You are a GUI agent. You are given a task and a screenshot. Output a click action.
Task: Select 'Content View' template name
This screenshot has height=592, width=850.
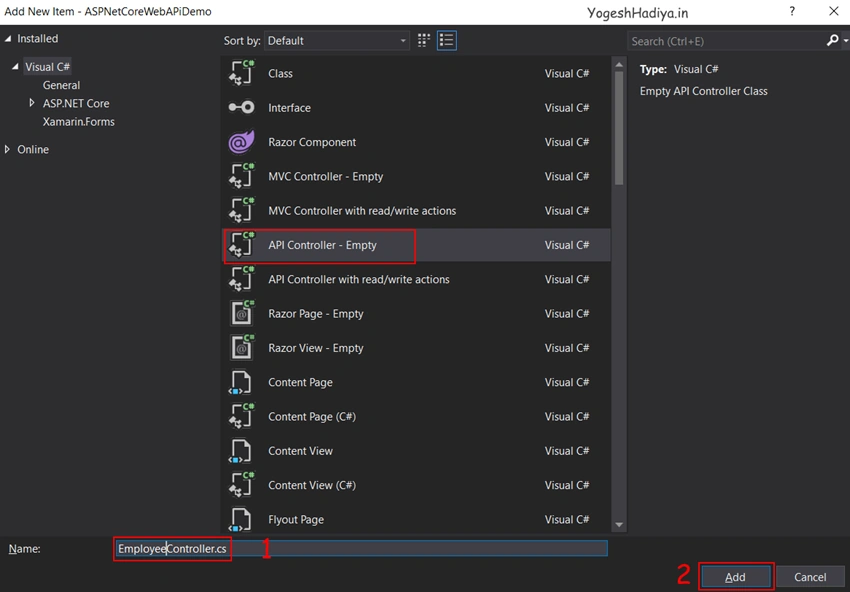click(x=300, y=451)
